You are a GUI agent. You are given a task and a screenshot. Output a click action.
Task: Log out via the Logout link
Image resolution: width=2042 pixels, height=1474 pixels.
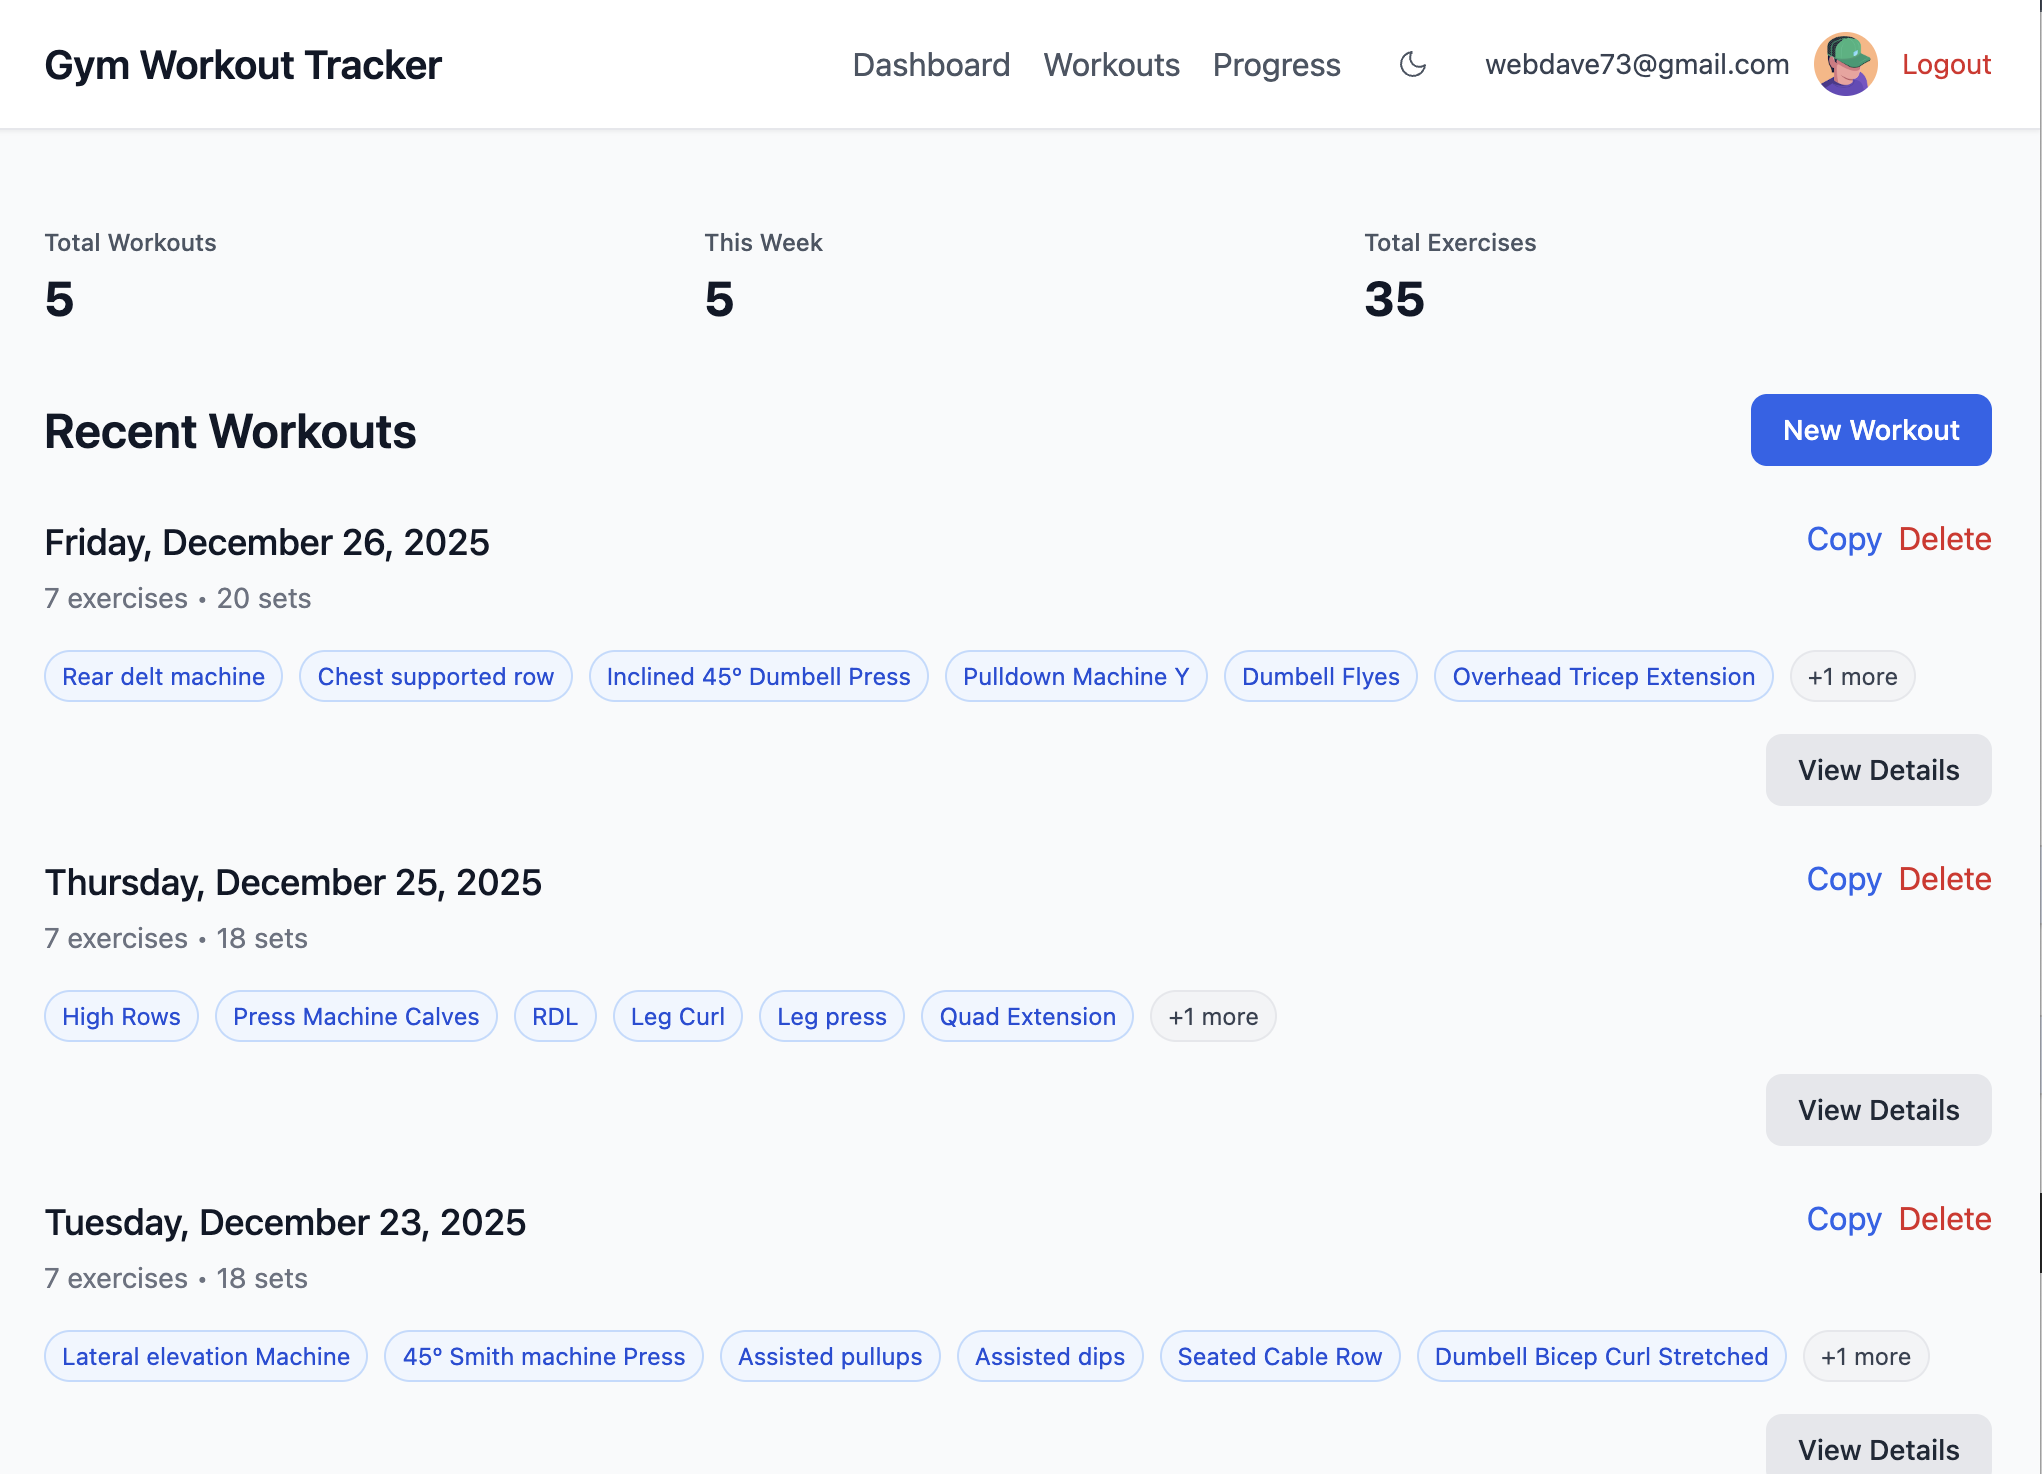[x=1946, y=65]
